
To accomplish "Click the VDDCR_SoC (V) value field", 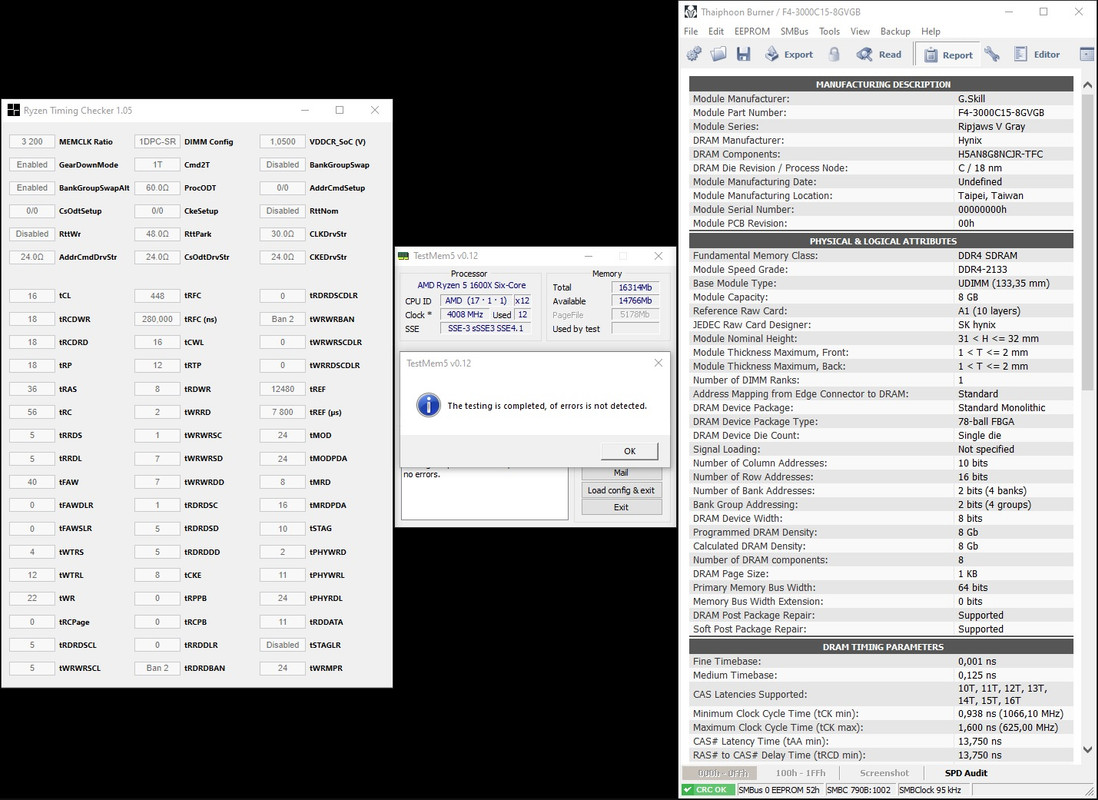I will [x=282, y=142].
